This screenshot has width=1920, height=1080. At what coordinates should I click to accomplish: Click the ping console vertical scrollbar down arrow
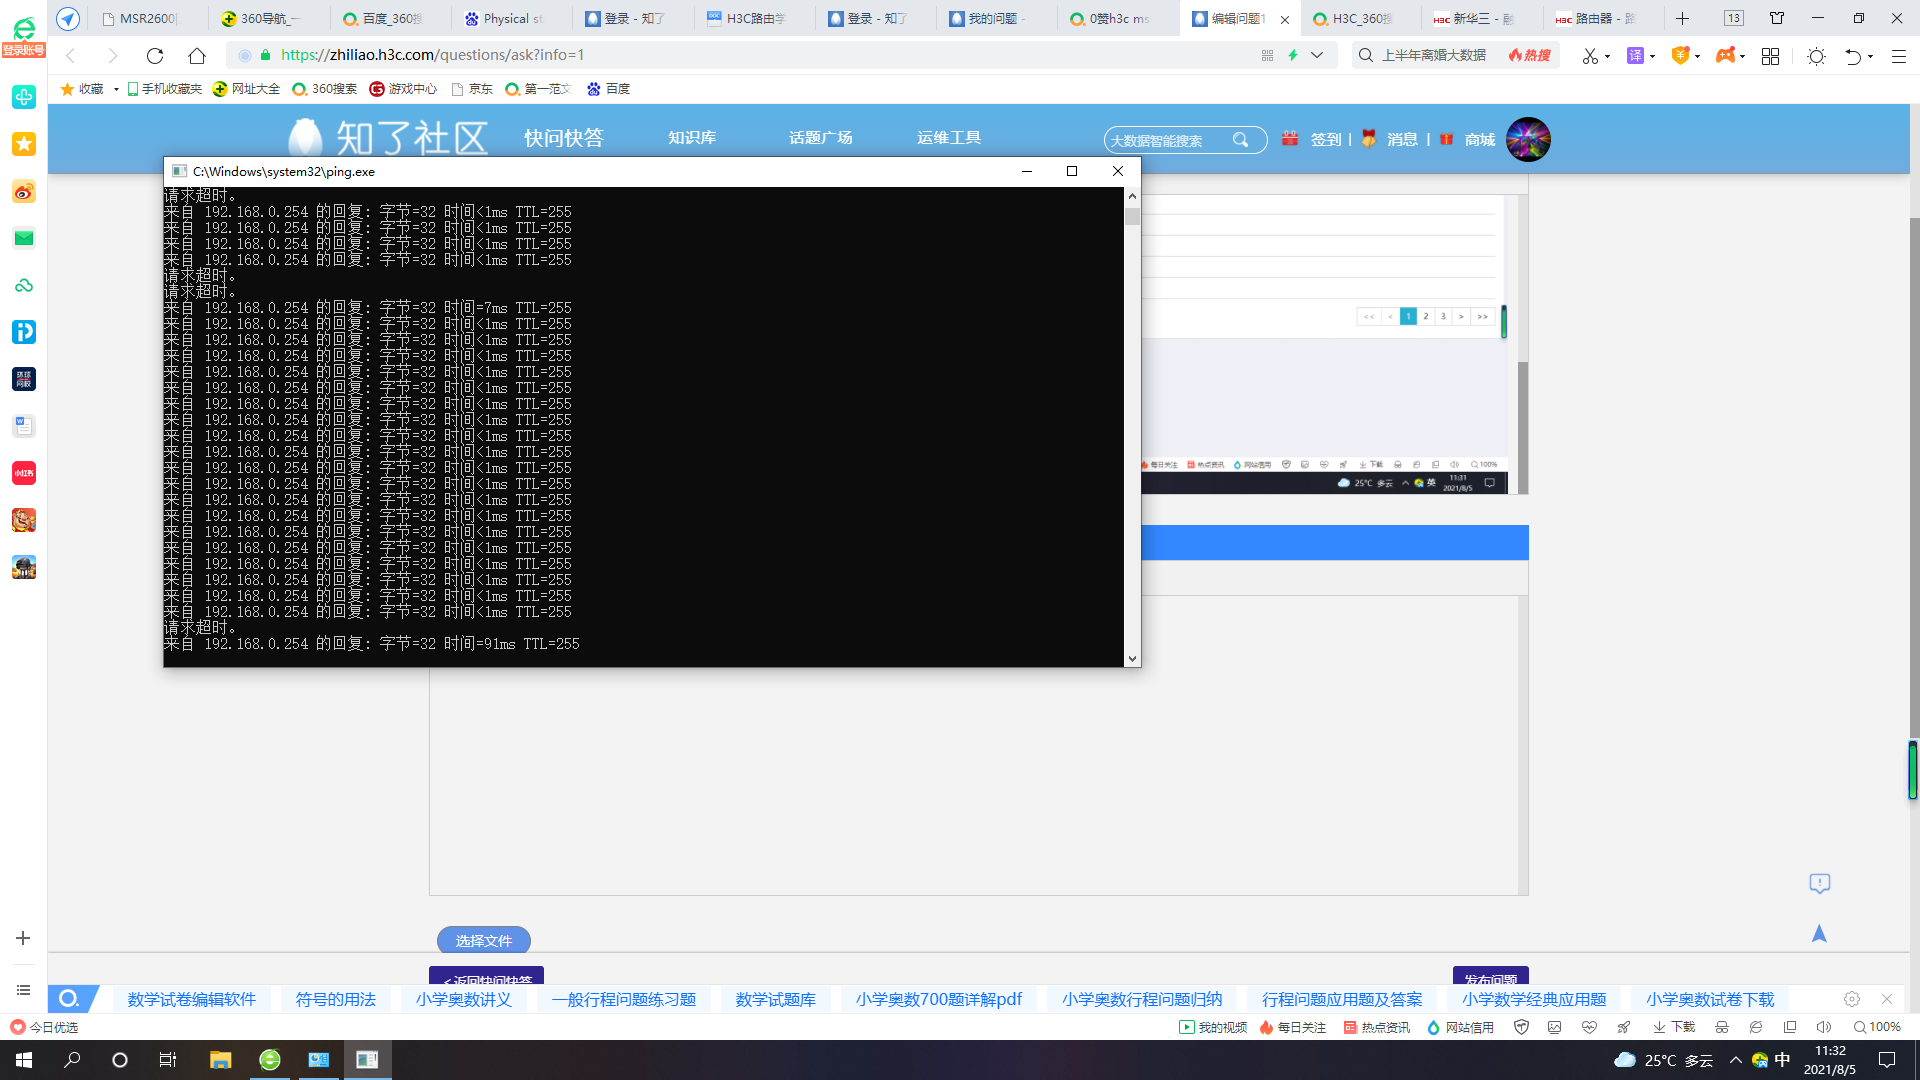[x=1132, y=658]
